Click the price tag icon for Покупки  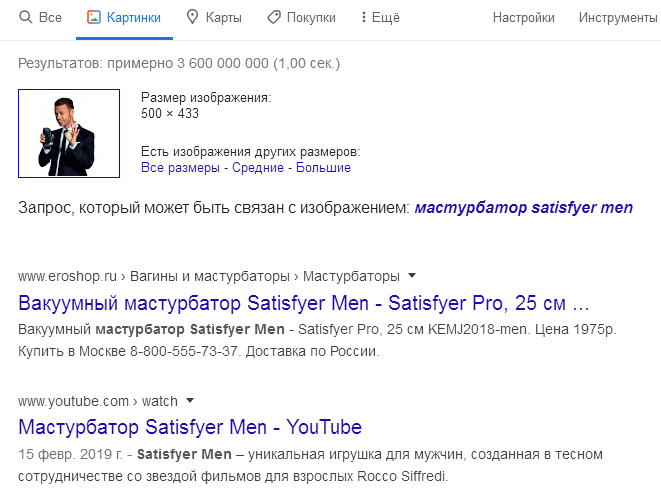[x=274, y=17]
